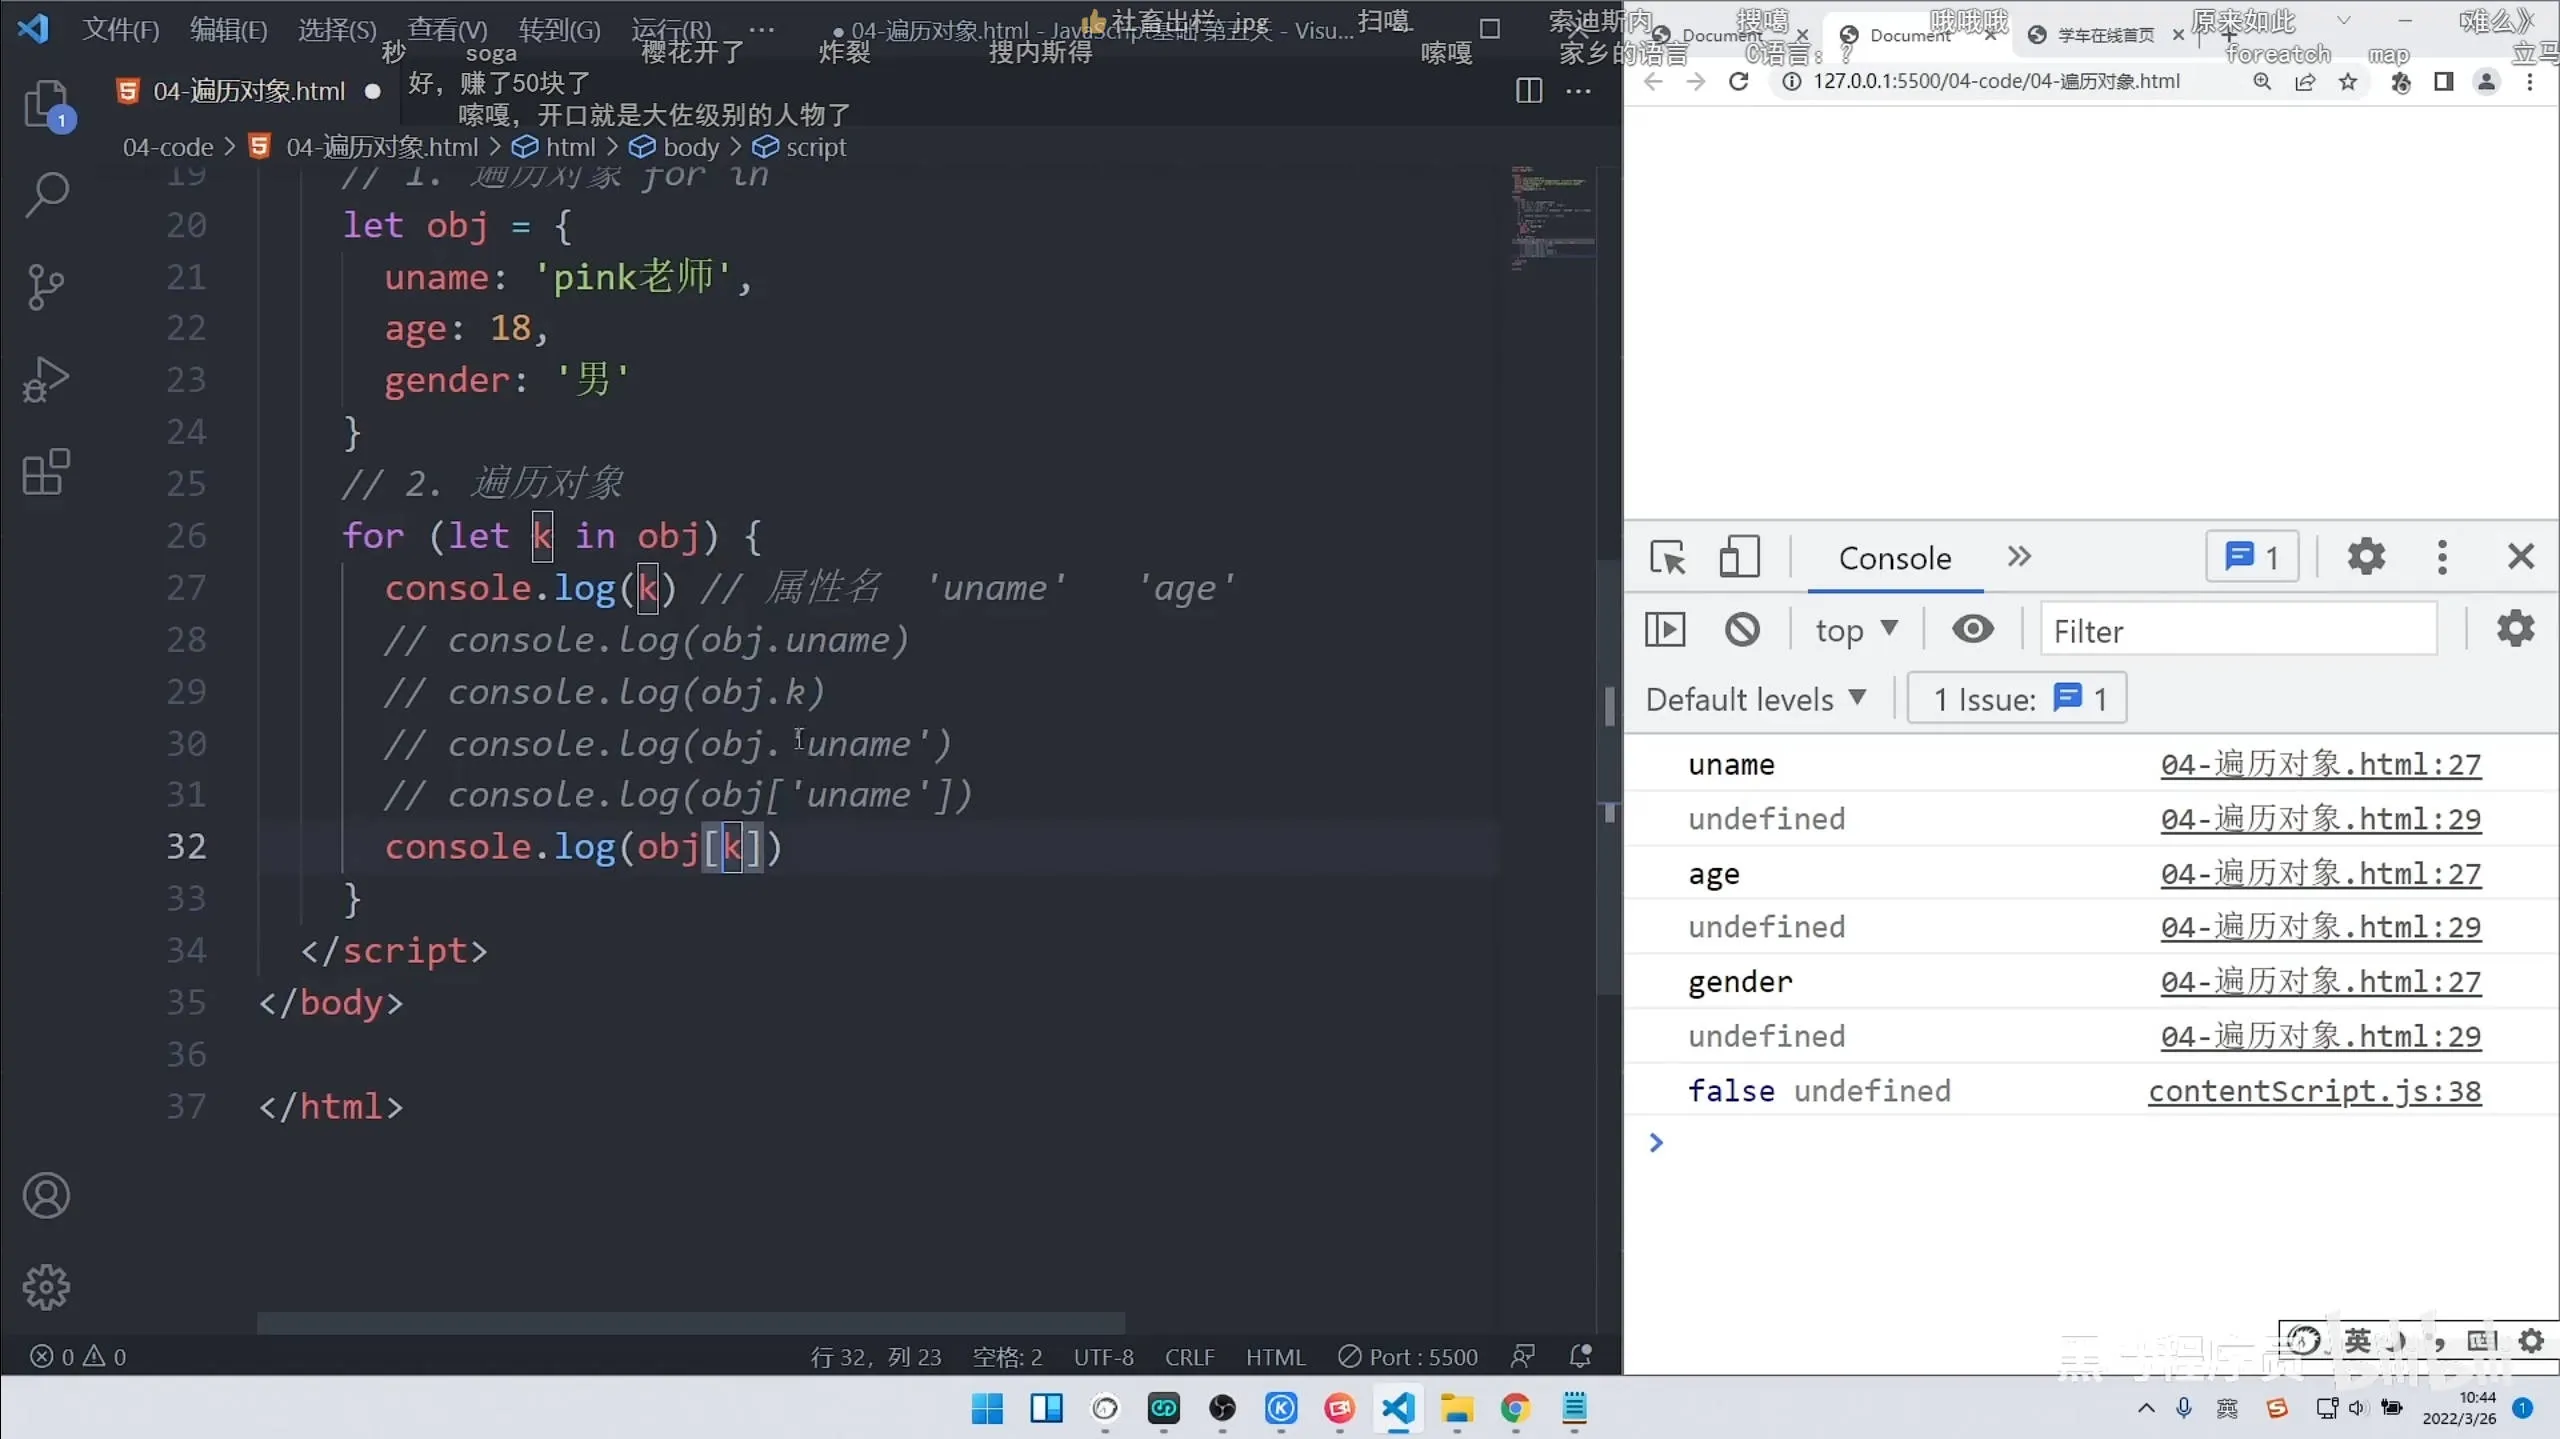Open the Run and Debug view

[46, 380]
